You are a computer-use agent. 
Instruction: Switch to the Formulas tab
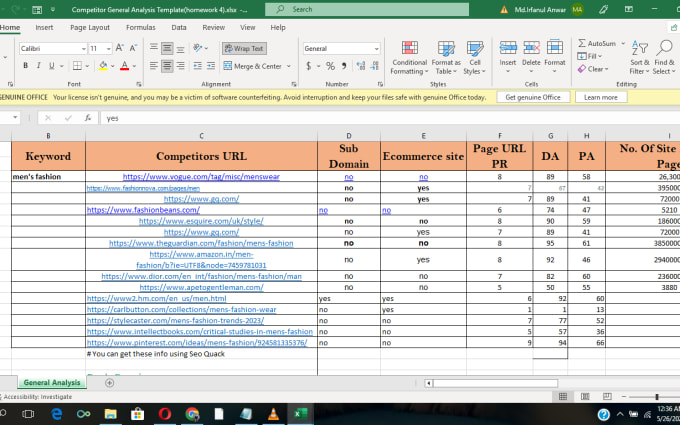coord(141,27)
